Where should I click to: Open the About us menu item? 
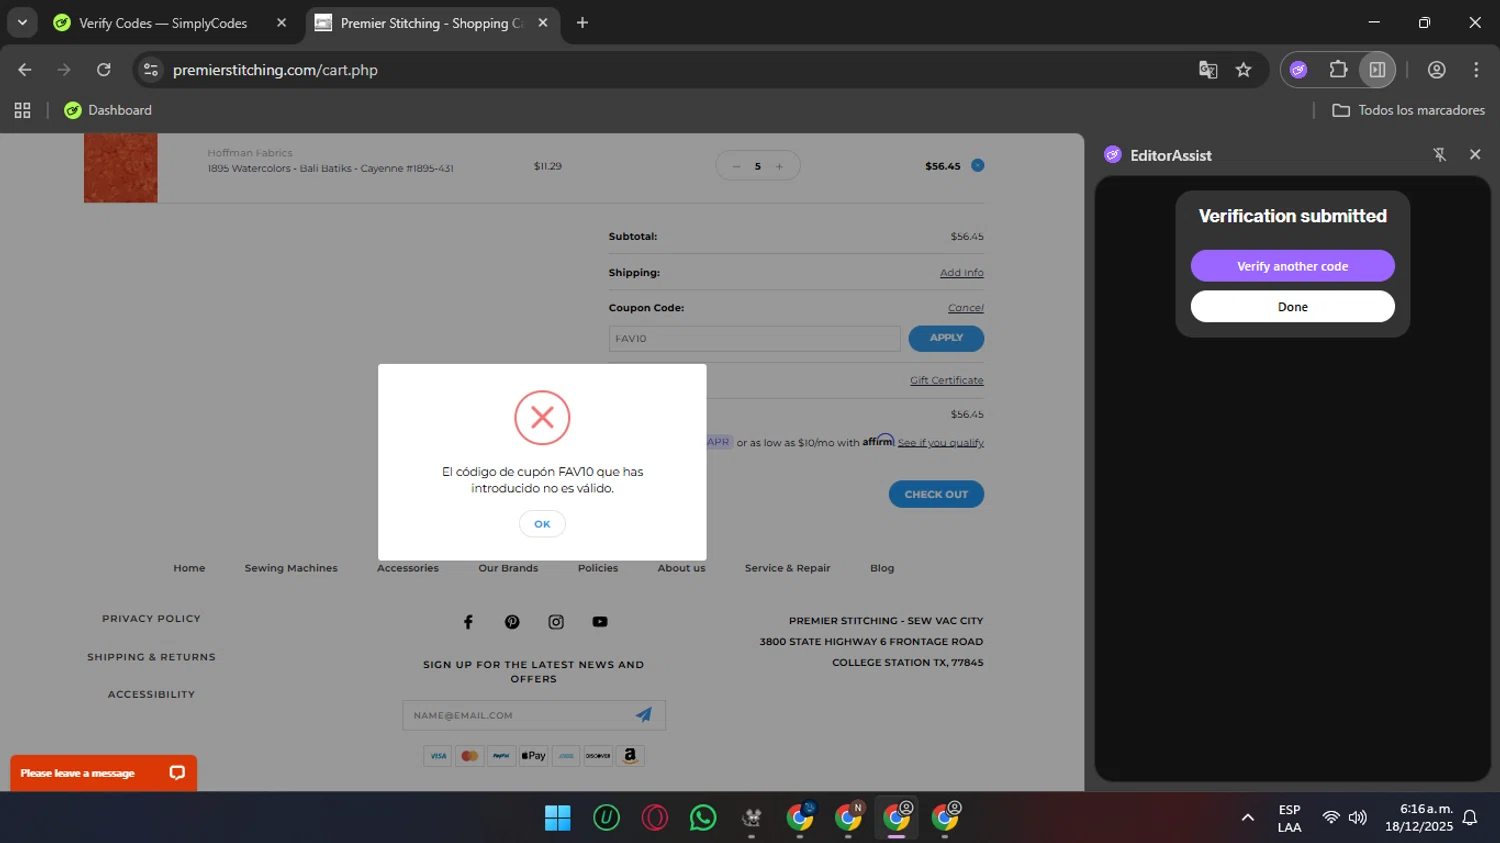[681, 568]
